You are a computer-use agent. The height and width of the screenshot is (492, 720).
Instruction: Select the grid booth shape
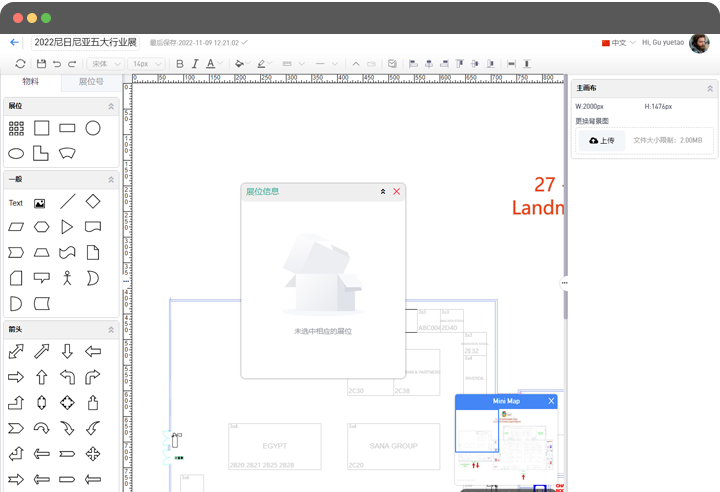tap(16, 128)
